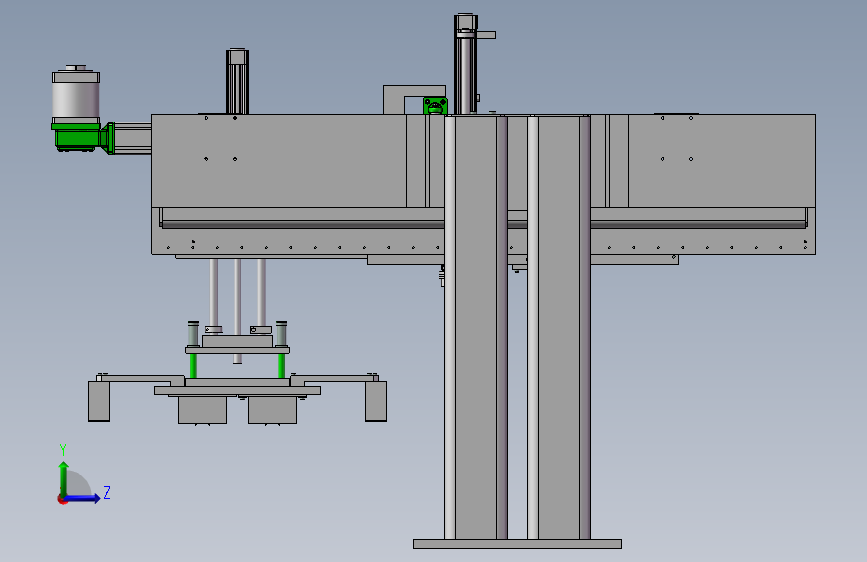Select the right square block under the gripper plate
Image resolution: width=867 pixels, height=562 pixels.
272,410
